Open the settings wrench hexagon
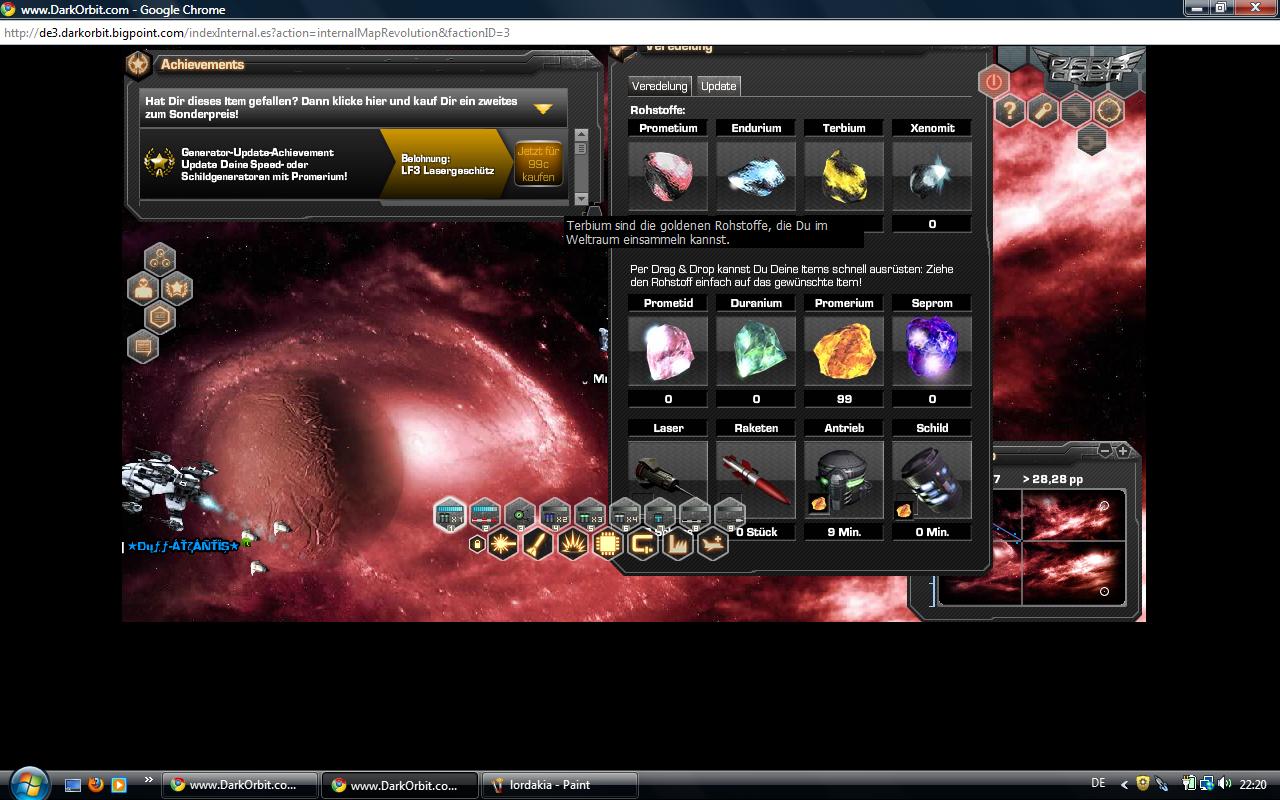The width and height of the screenshot is (1280, 800). (x=1043, y=111)
